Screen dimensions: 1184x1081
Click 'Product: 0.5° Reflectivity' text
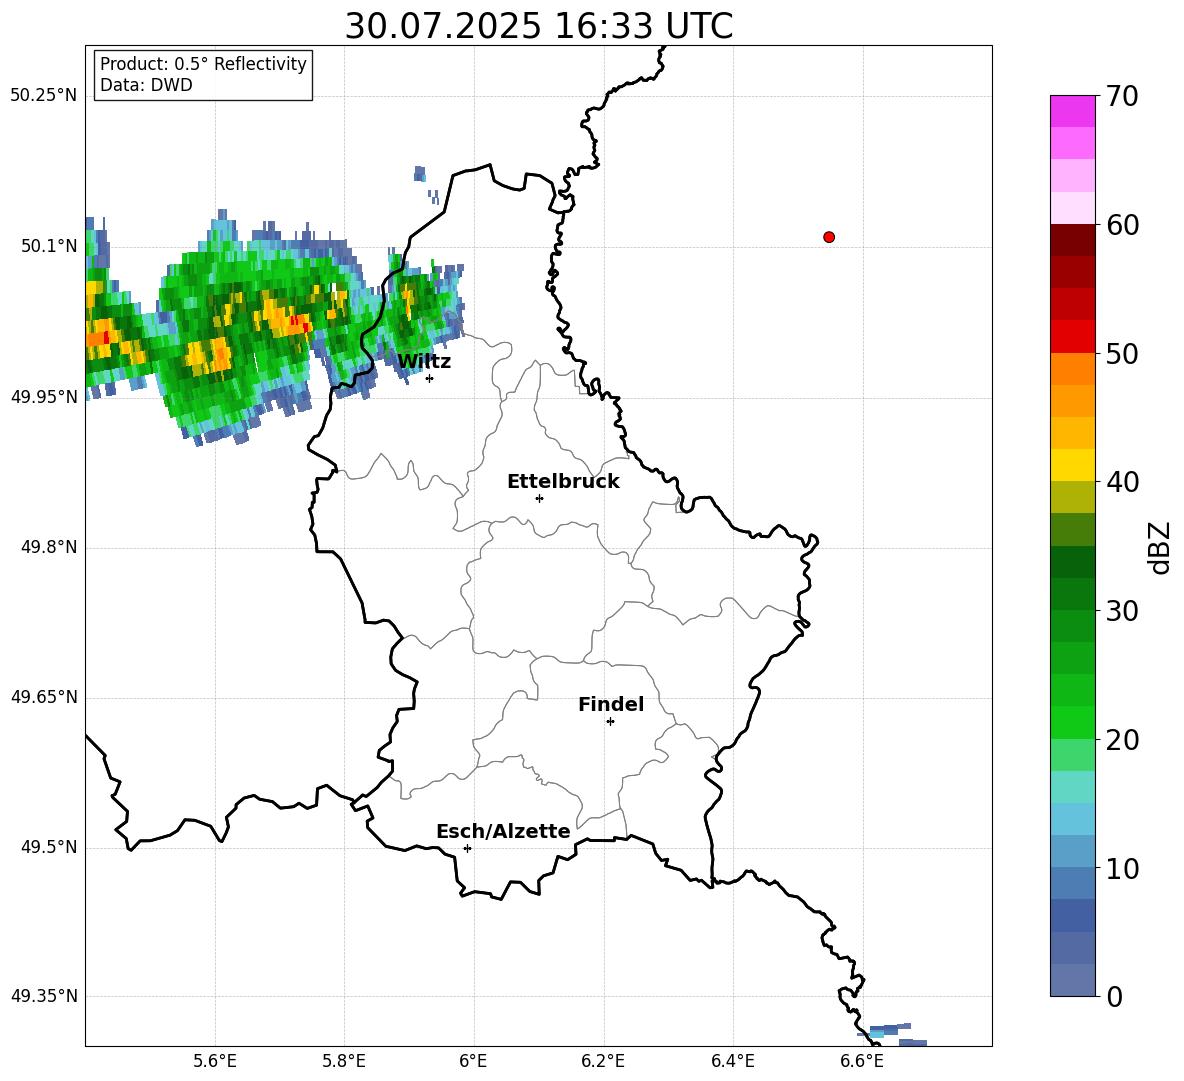point(203,63)
